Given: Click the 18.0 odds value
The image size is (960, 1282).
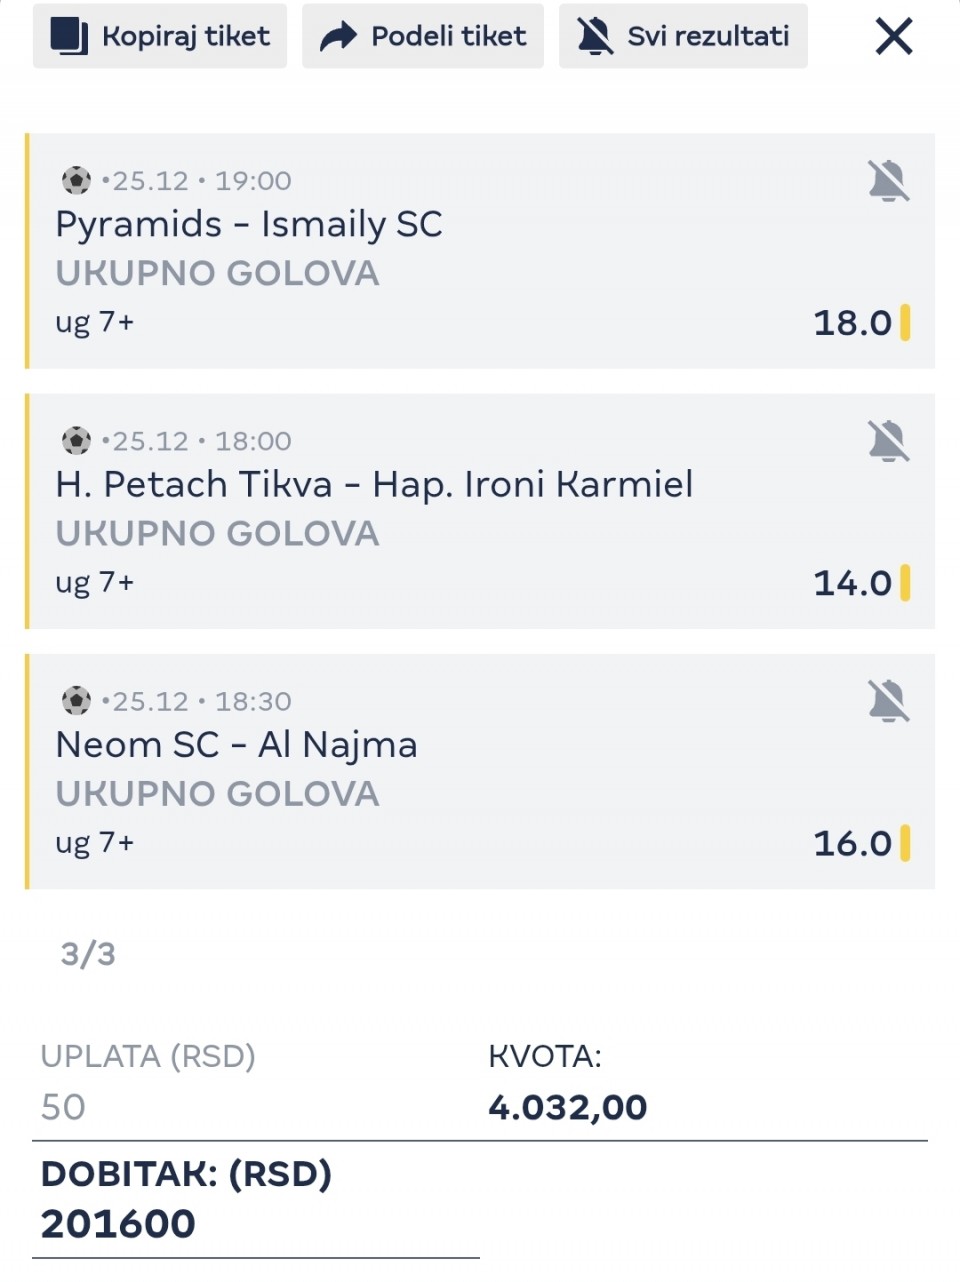Looking at the screenshot, I should (851, 323).
